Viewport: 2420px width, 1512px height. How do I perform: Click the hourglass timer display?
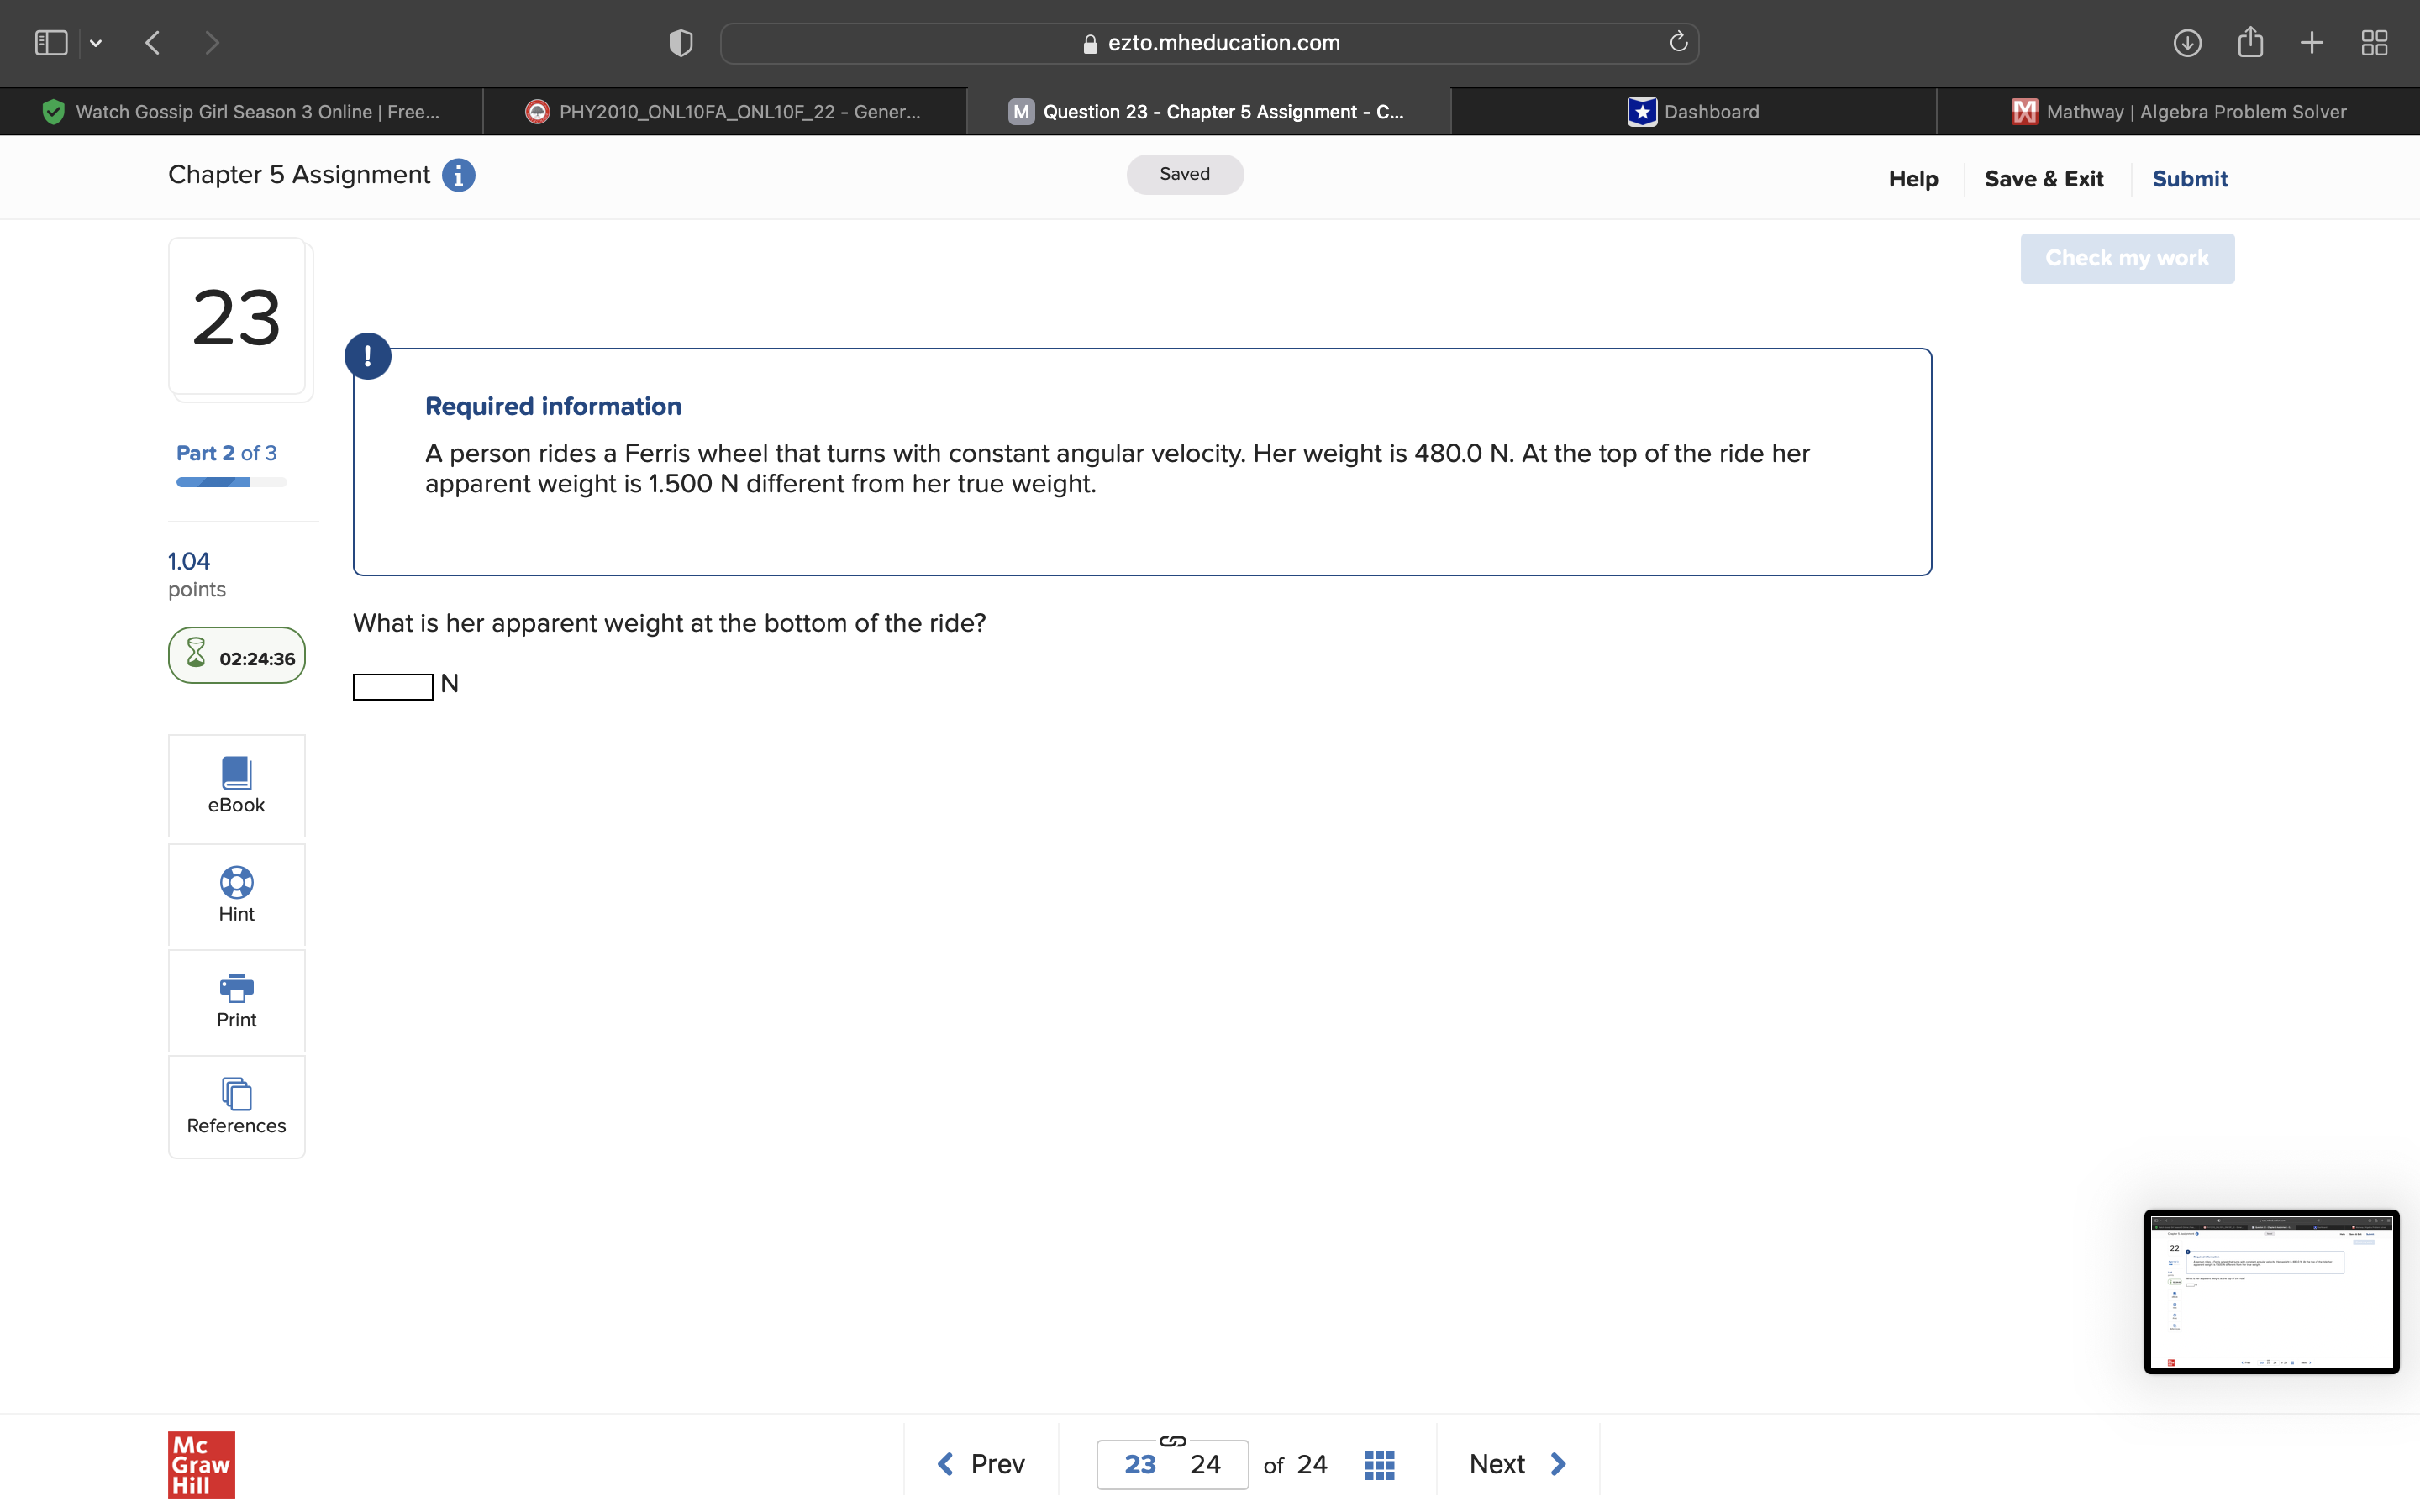237,656
